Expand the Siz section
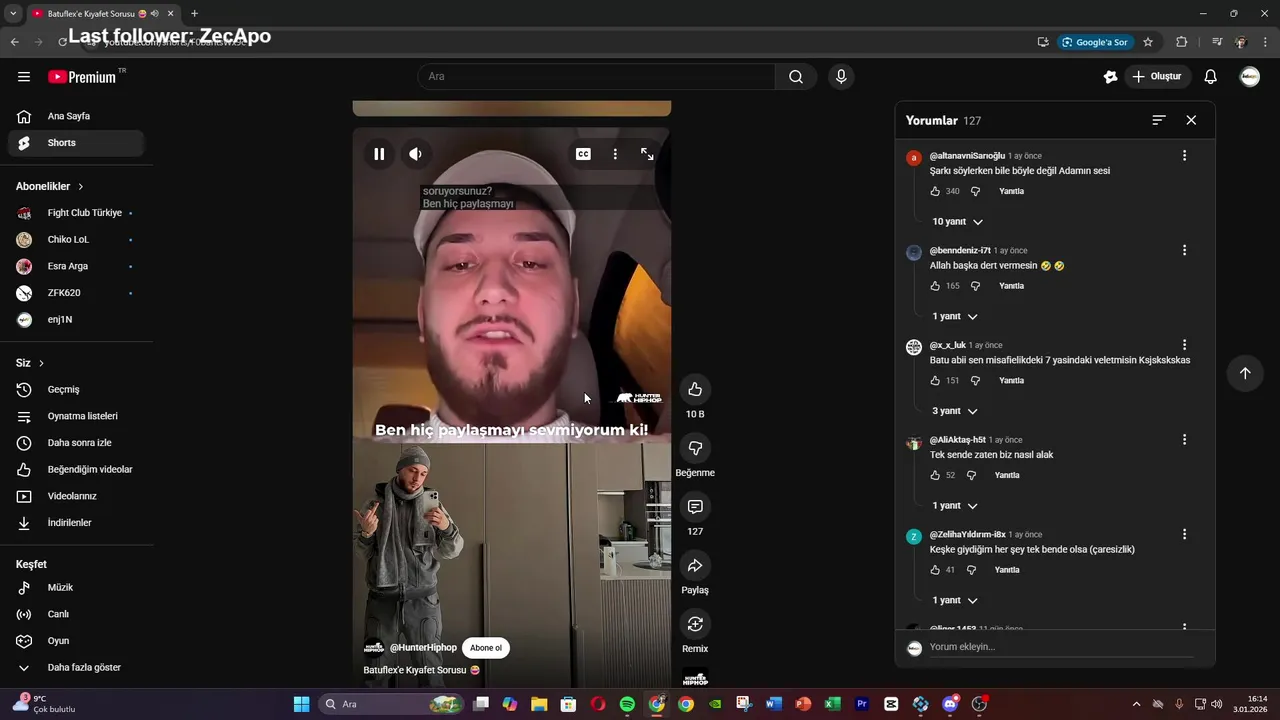Image resolution: width=1280 pixels, height=720 pixels. (30, 363)
